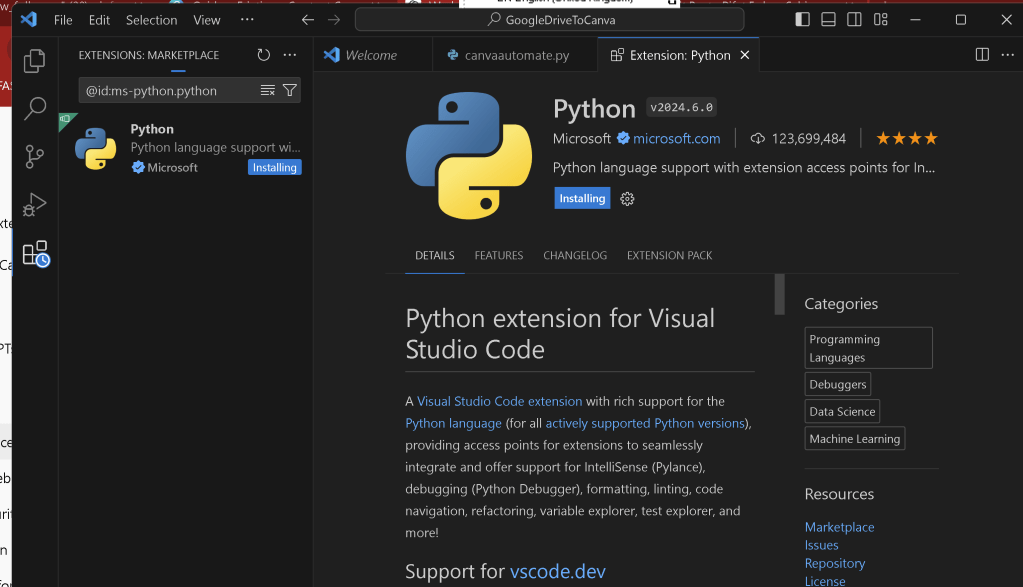Split the editor to the right
Screen dimensions: 1023x587
tap(982, 55)
